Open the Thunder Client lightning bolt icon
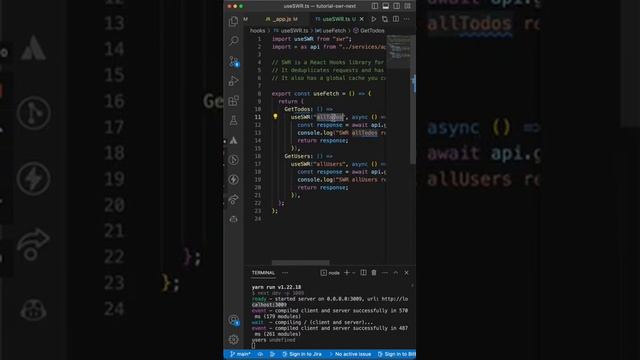 click(x=233, y=180)
